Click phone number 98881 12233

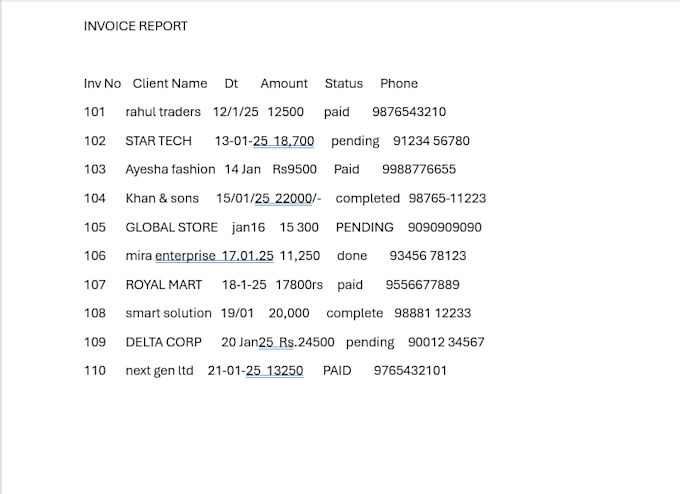click(432, 313)
